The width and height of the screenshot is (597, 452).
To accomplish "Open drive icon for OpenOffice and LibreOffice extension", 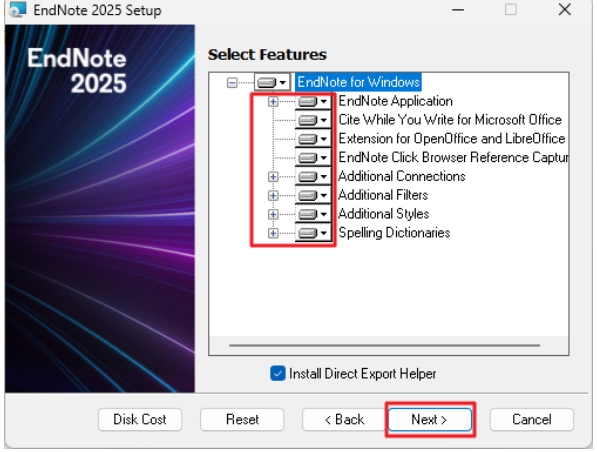I will click(x=313, y=139).
